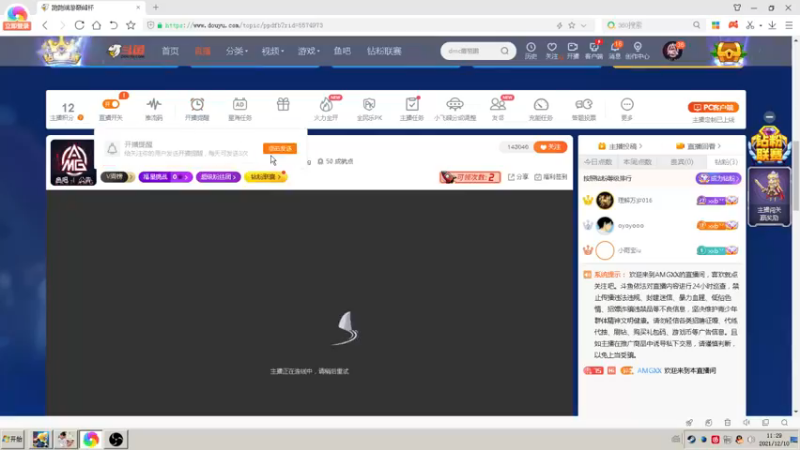Open the 火力全开 flame icon
The width and height of the screenshot is (800, 450).
point(326,105)
